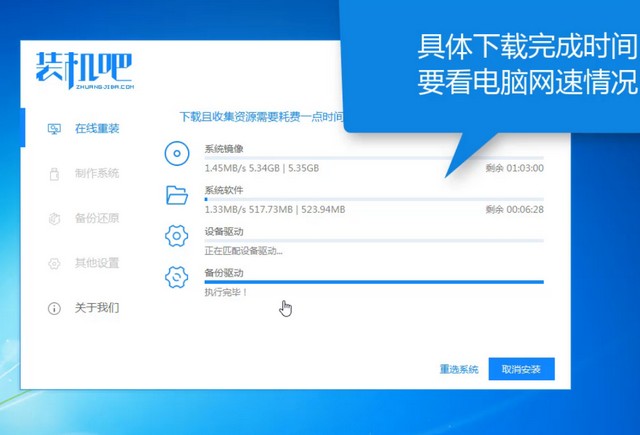
Task: Click the monitor icon beside 在线重装
Action: tap(55, 129)
